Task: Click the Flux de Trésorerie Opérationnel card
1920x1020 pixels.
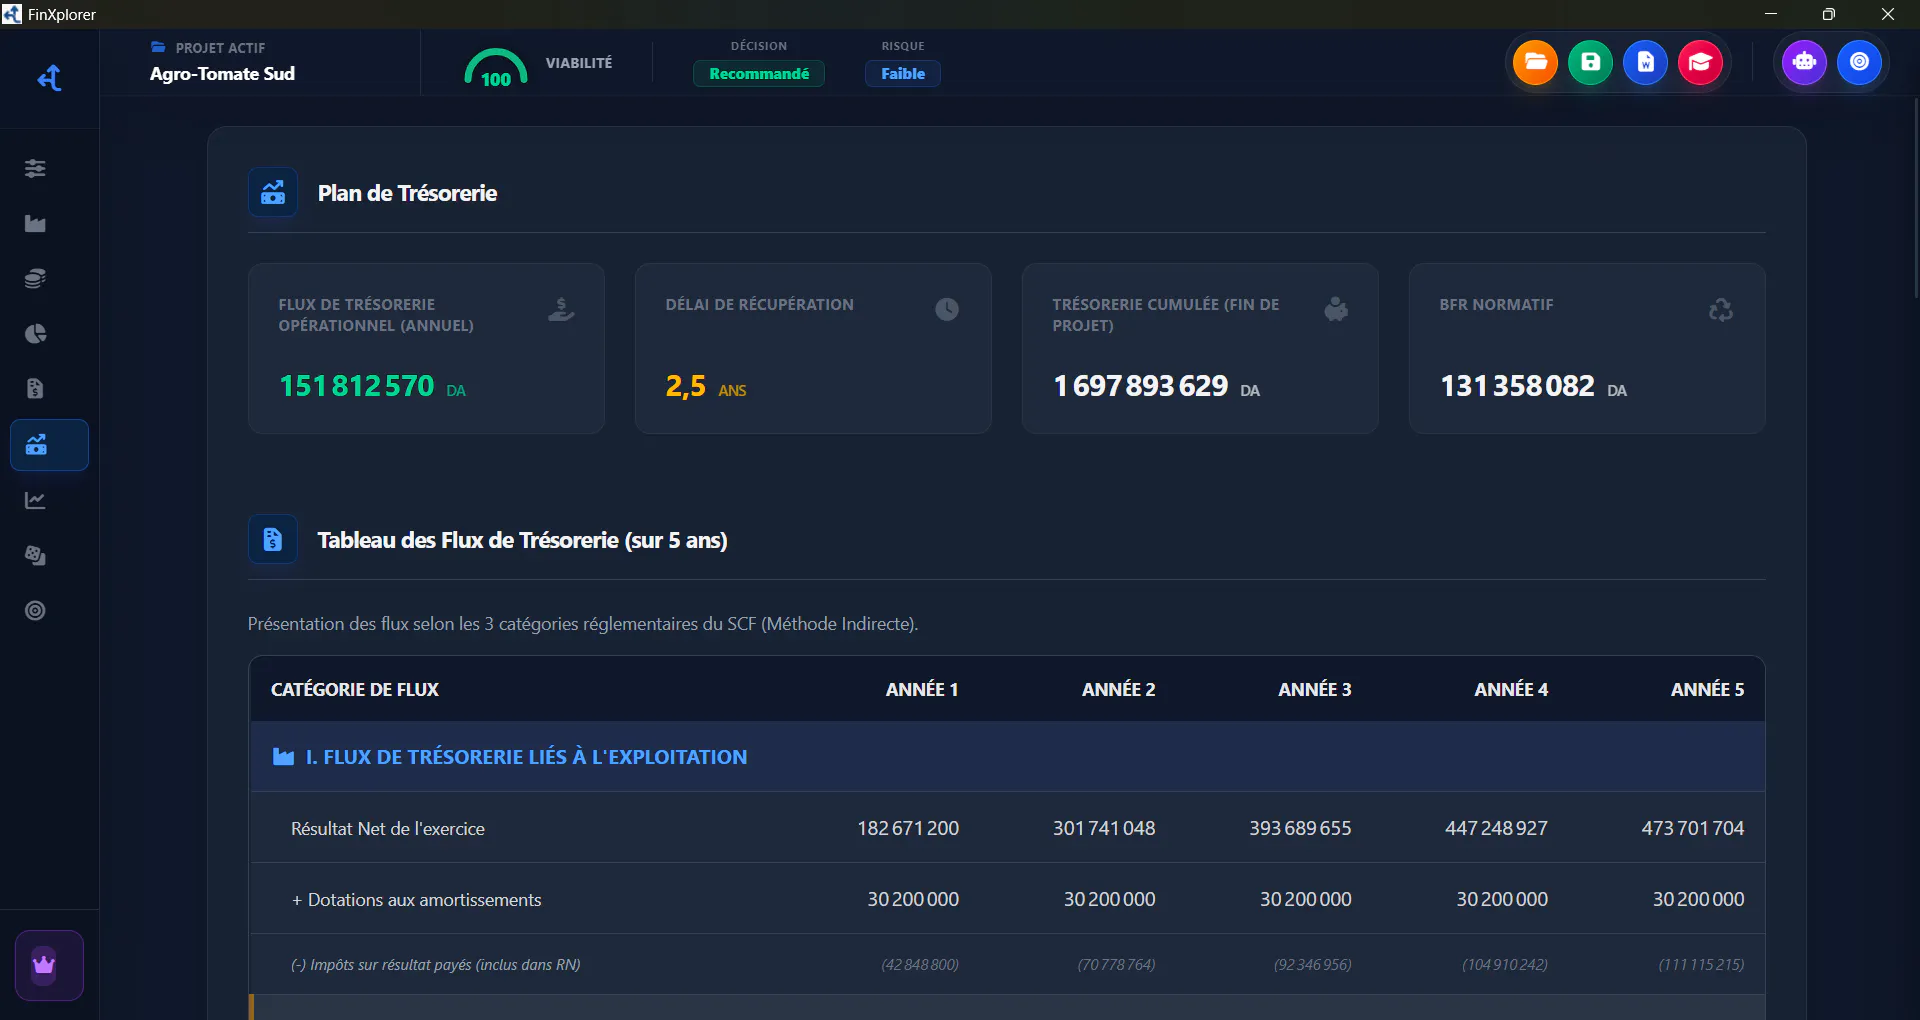Action: [x=426, y=348]
